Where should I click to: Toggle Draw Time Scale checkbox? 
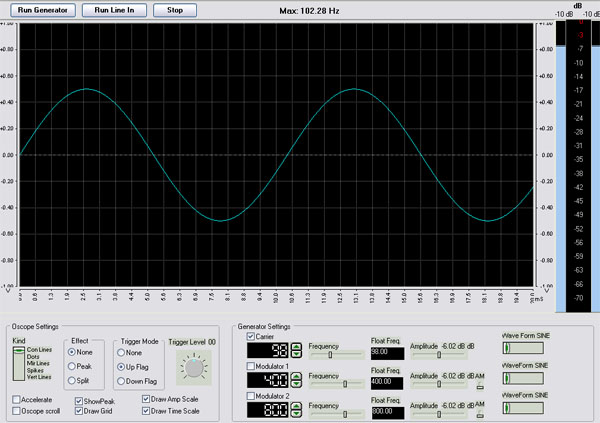tap(146, 411)
